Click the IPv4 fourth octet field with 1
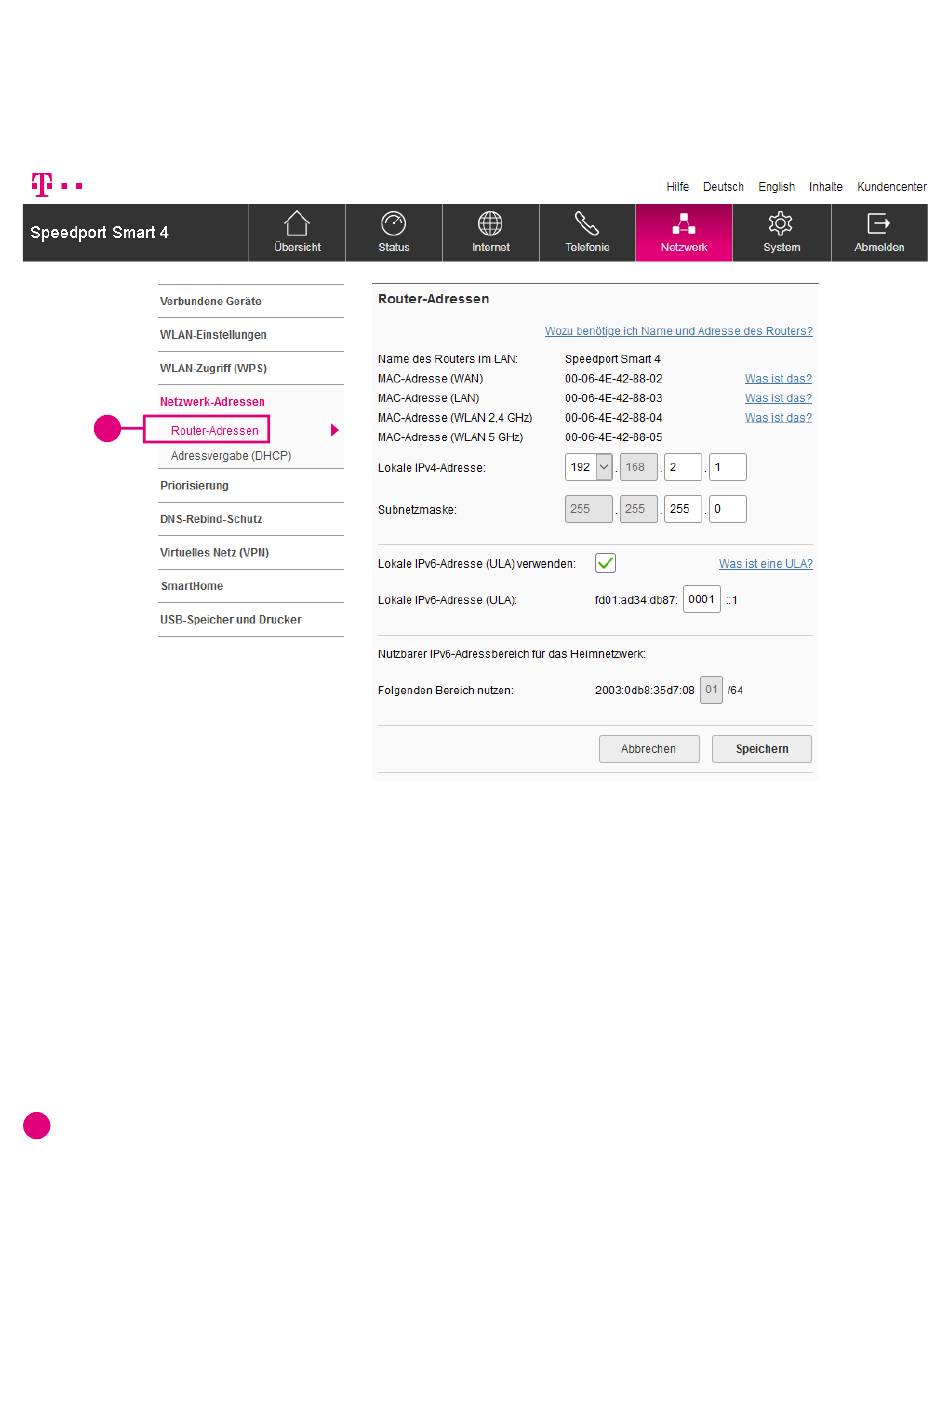This screenshot has width=950, height=1425. coord(728,467)
